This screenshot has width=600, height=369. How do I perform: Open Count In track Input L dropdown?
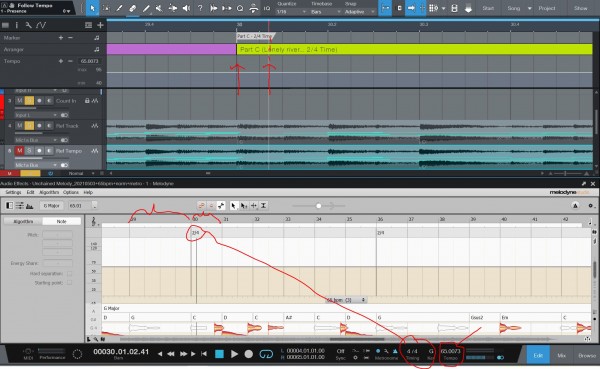pos(37,115)
